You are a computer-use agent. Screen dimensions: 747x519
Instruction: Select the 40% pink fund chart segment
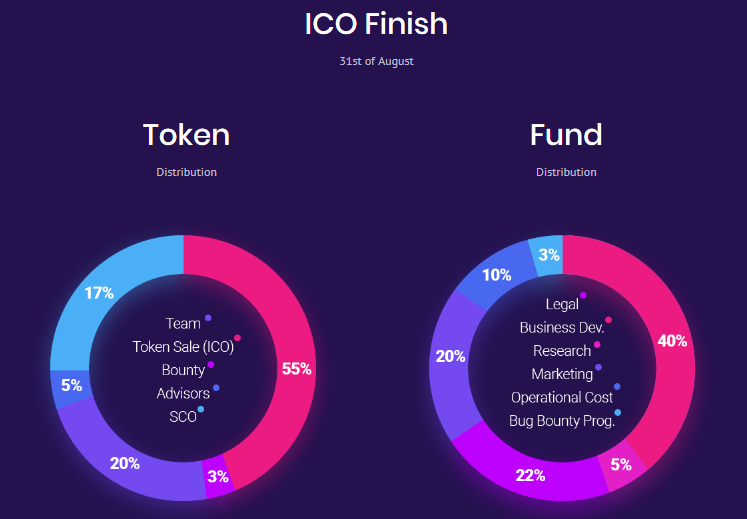[x=672, y=341]
